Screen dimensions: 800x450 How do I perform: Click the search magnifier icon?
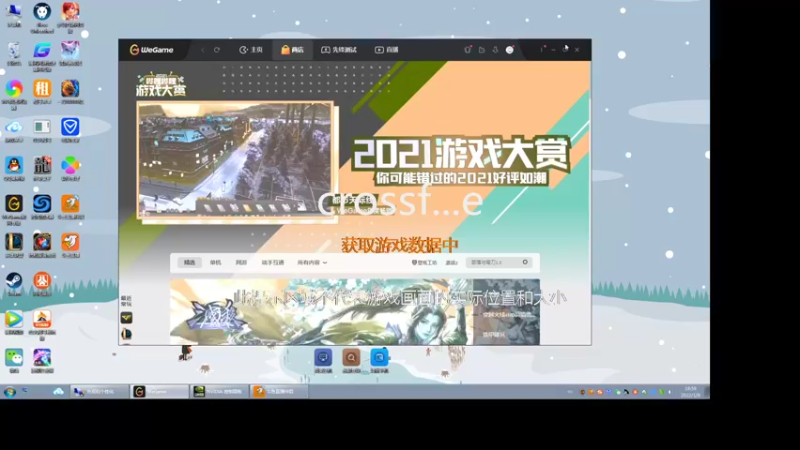pos(525,262)
